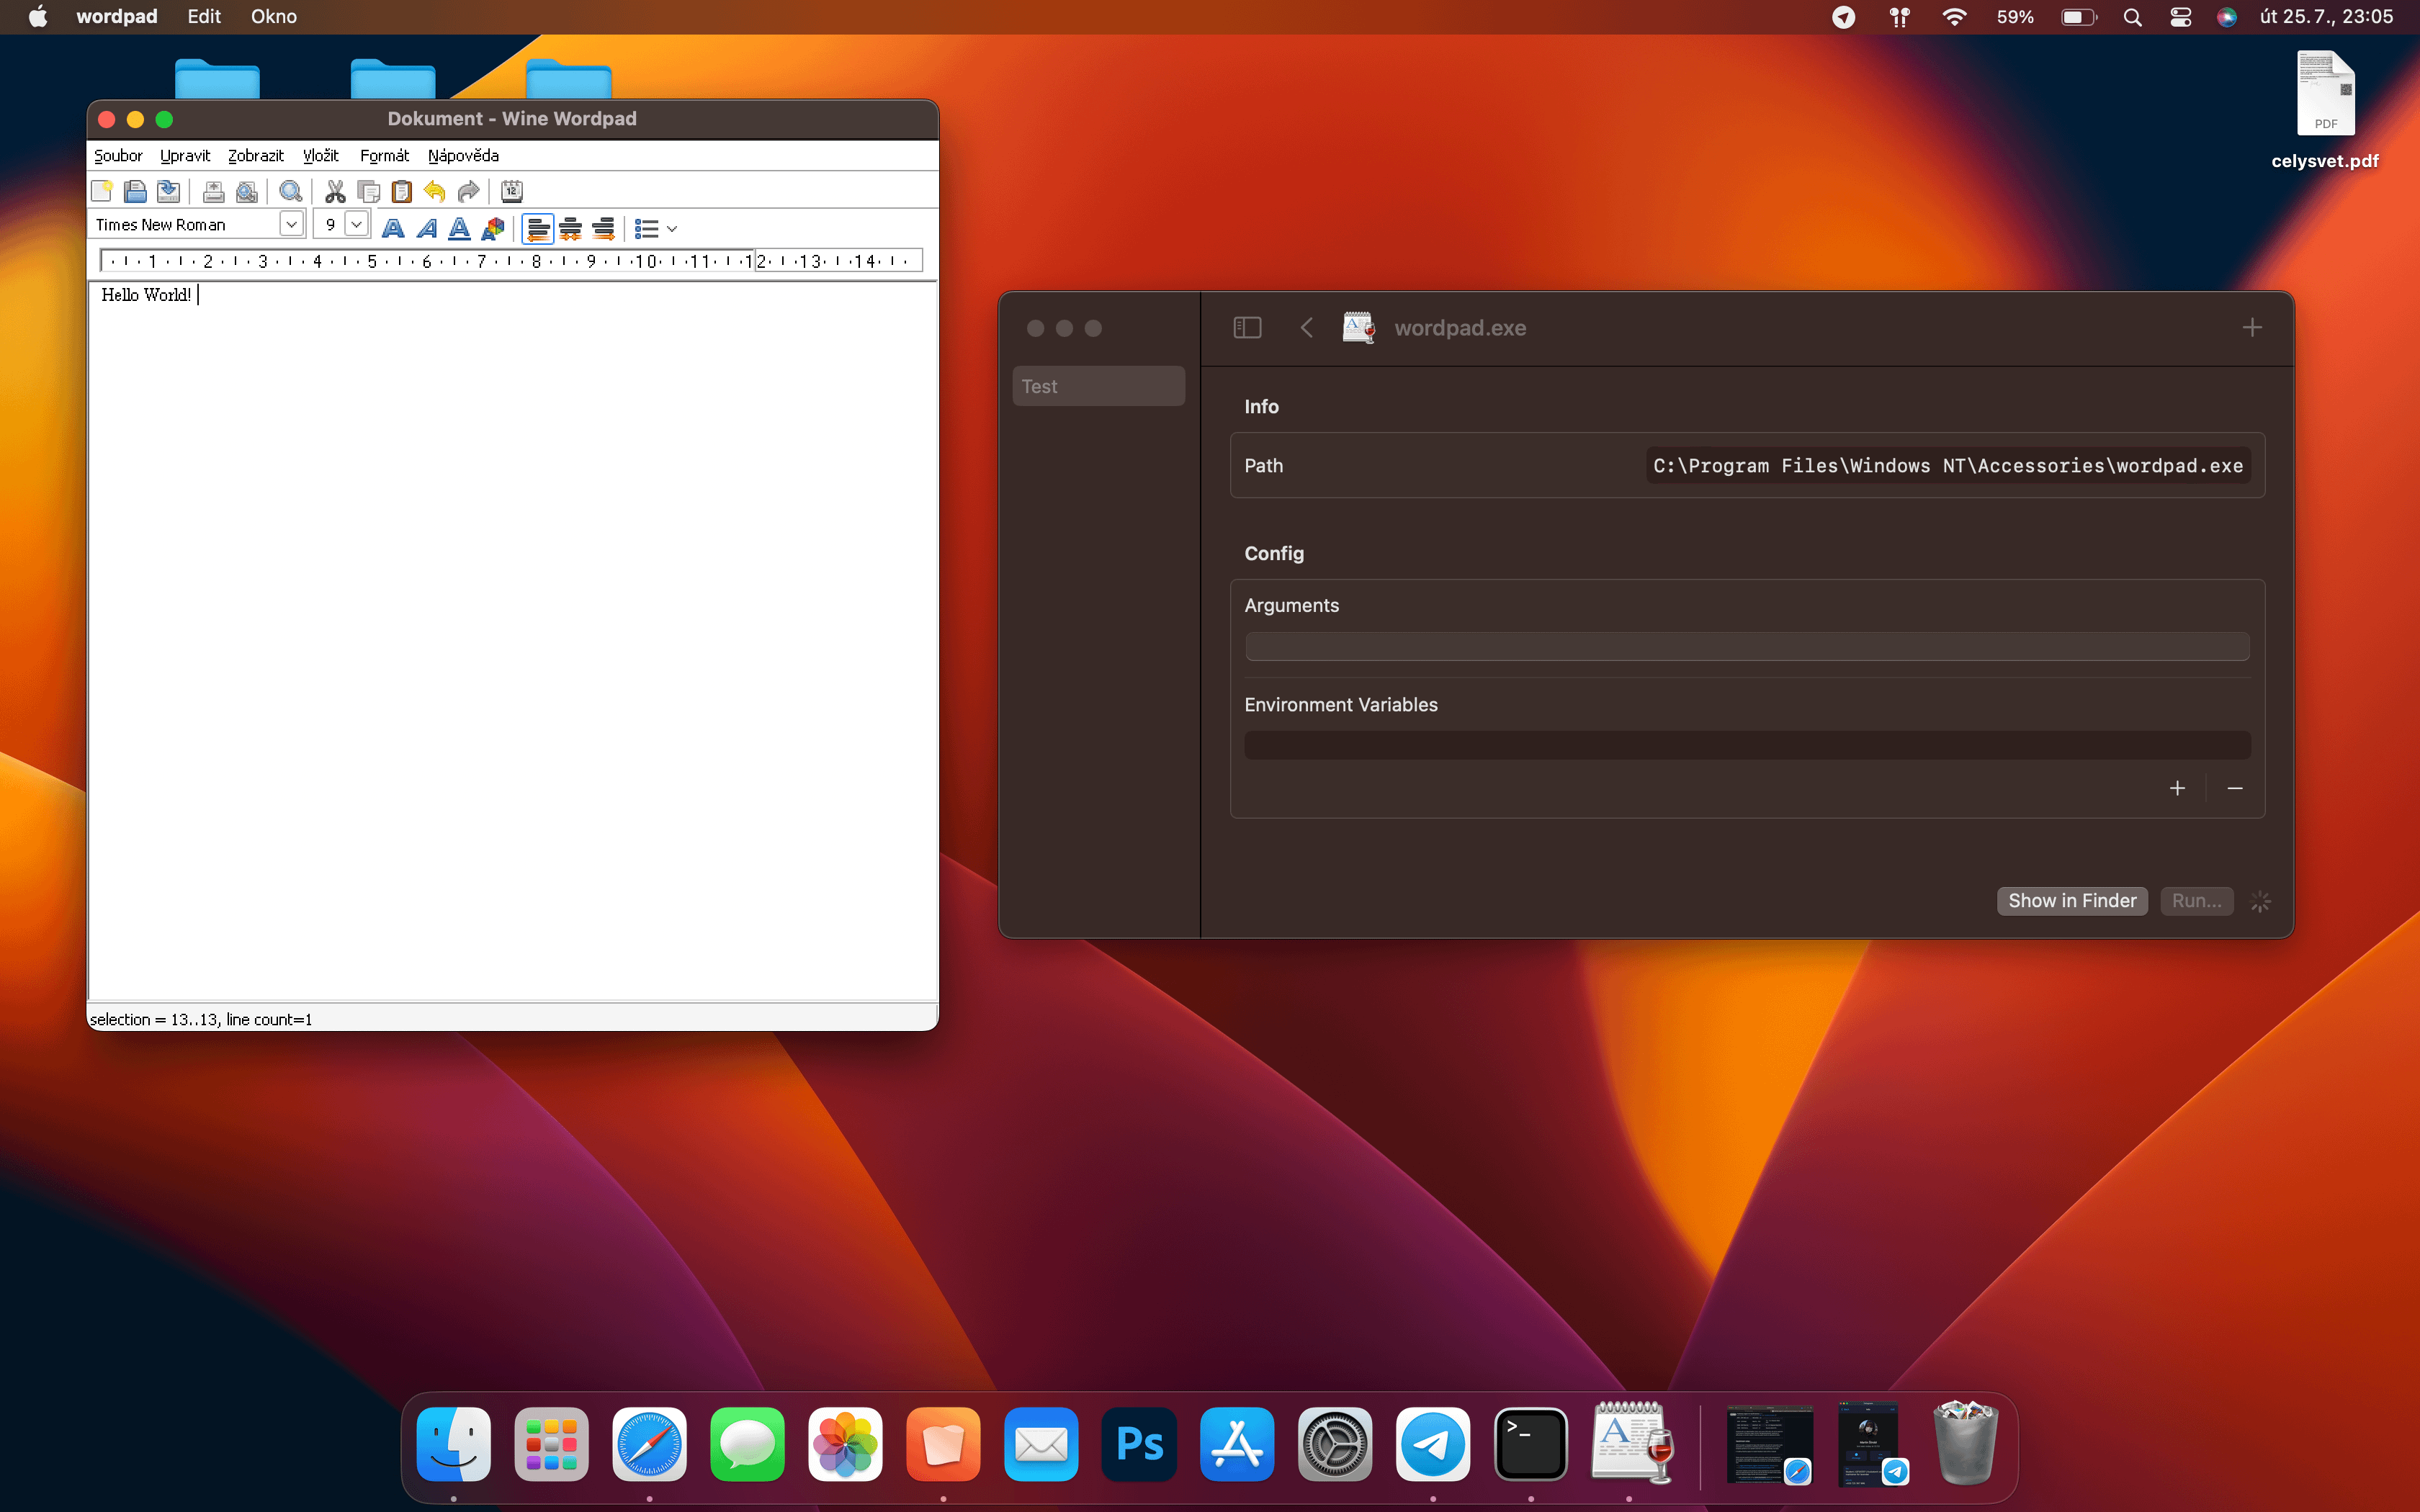The width and height of the screenshot is (2420, 1512).
Task: Open System Settings from the Dock
Action: coord(1335,1444)
